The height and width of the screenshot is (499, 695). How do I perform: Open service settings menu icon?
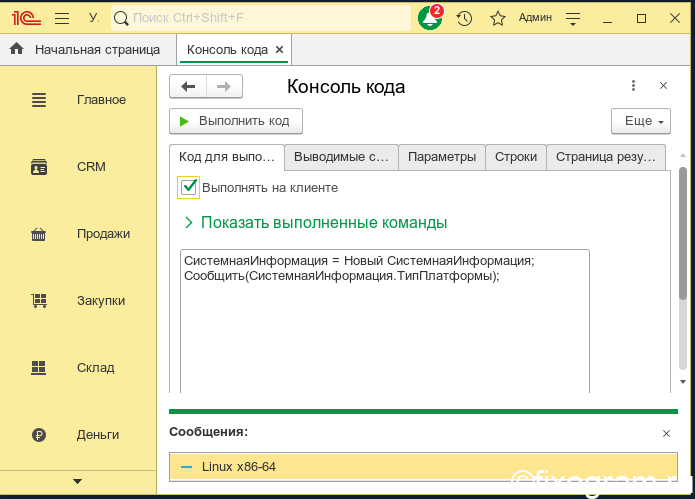tap(573, 18)
